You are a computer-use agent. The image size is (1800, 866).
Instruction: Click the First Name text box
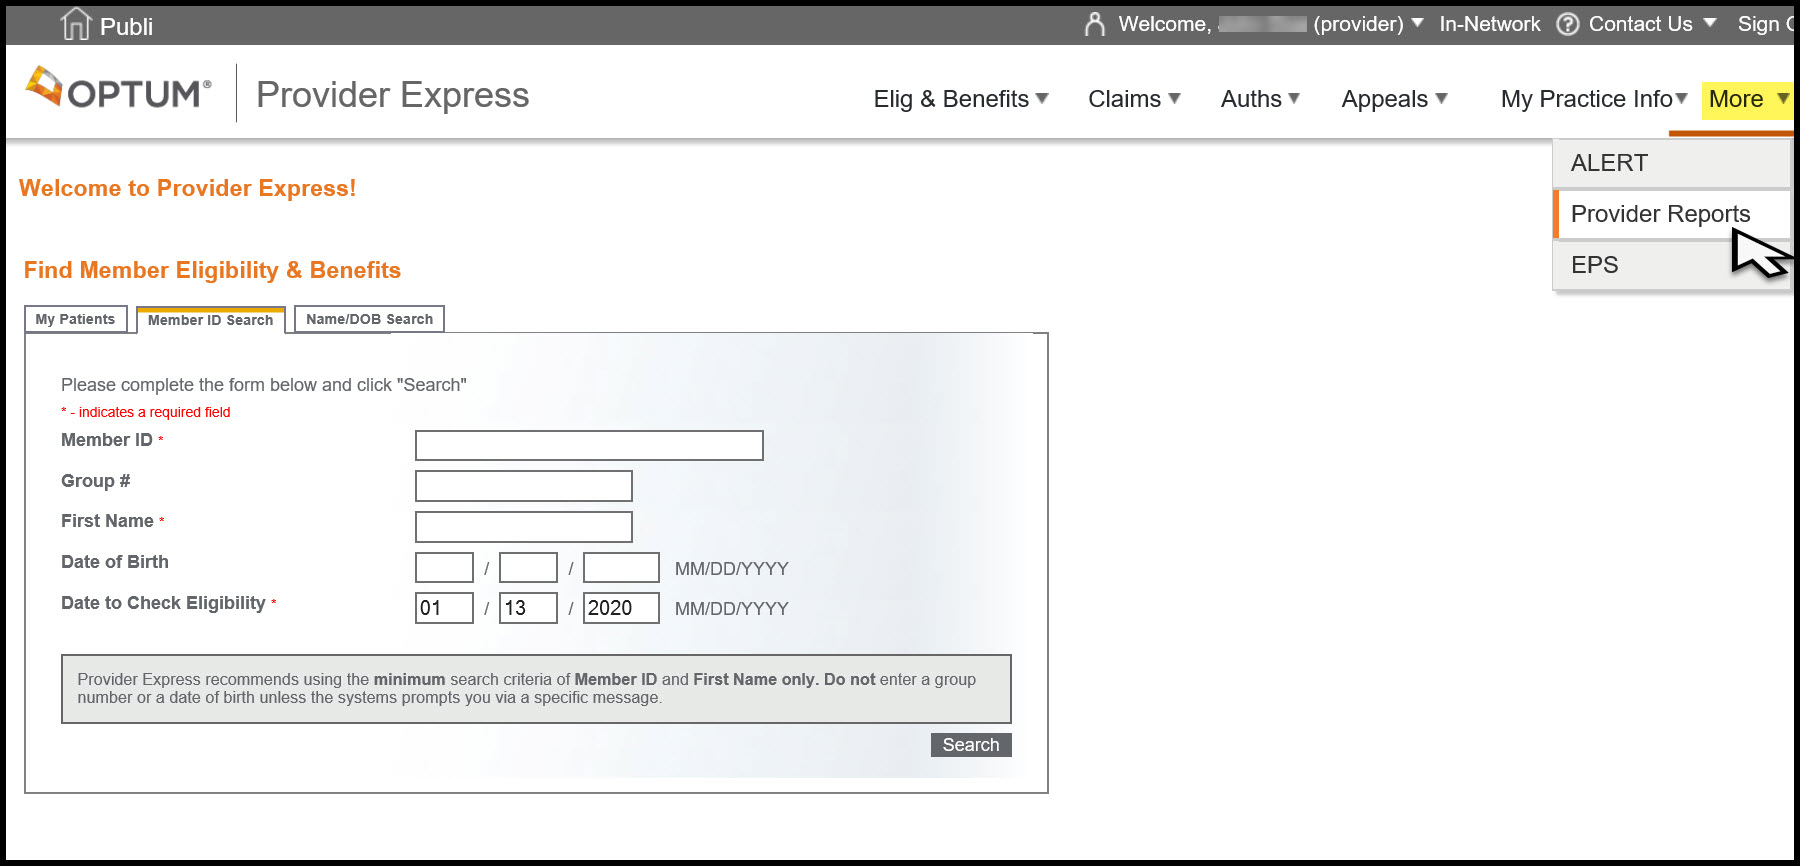pos(523,526)
